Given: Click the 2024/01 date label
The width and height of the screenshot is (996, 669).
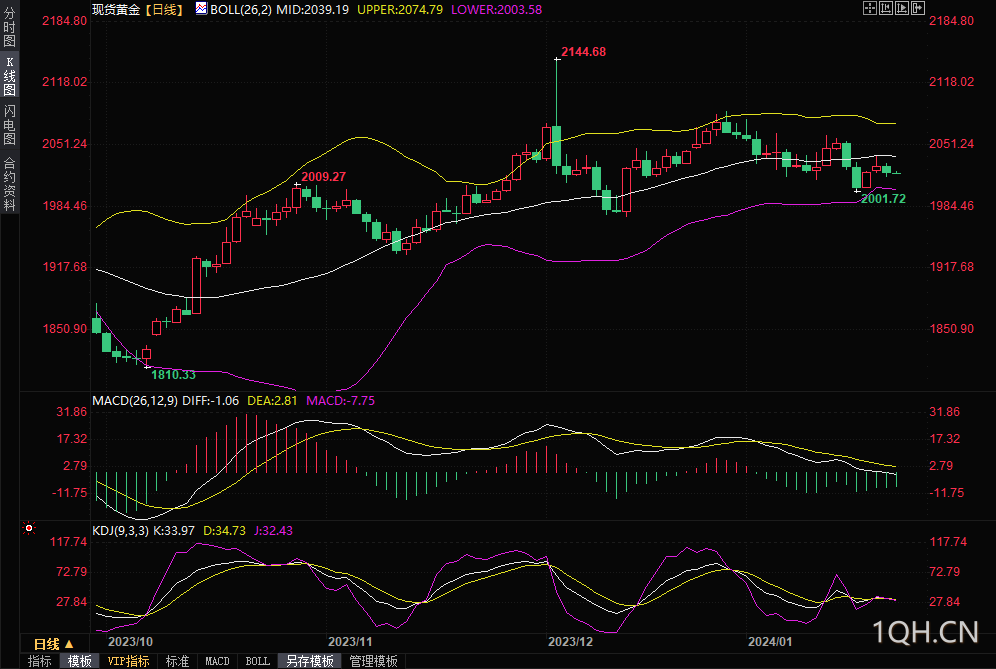Looking at the screenshot, I should [770, 641].
